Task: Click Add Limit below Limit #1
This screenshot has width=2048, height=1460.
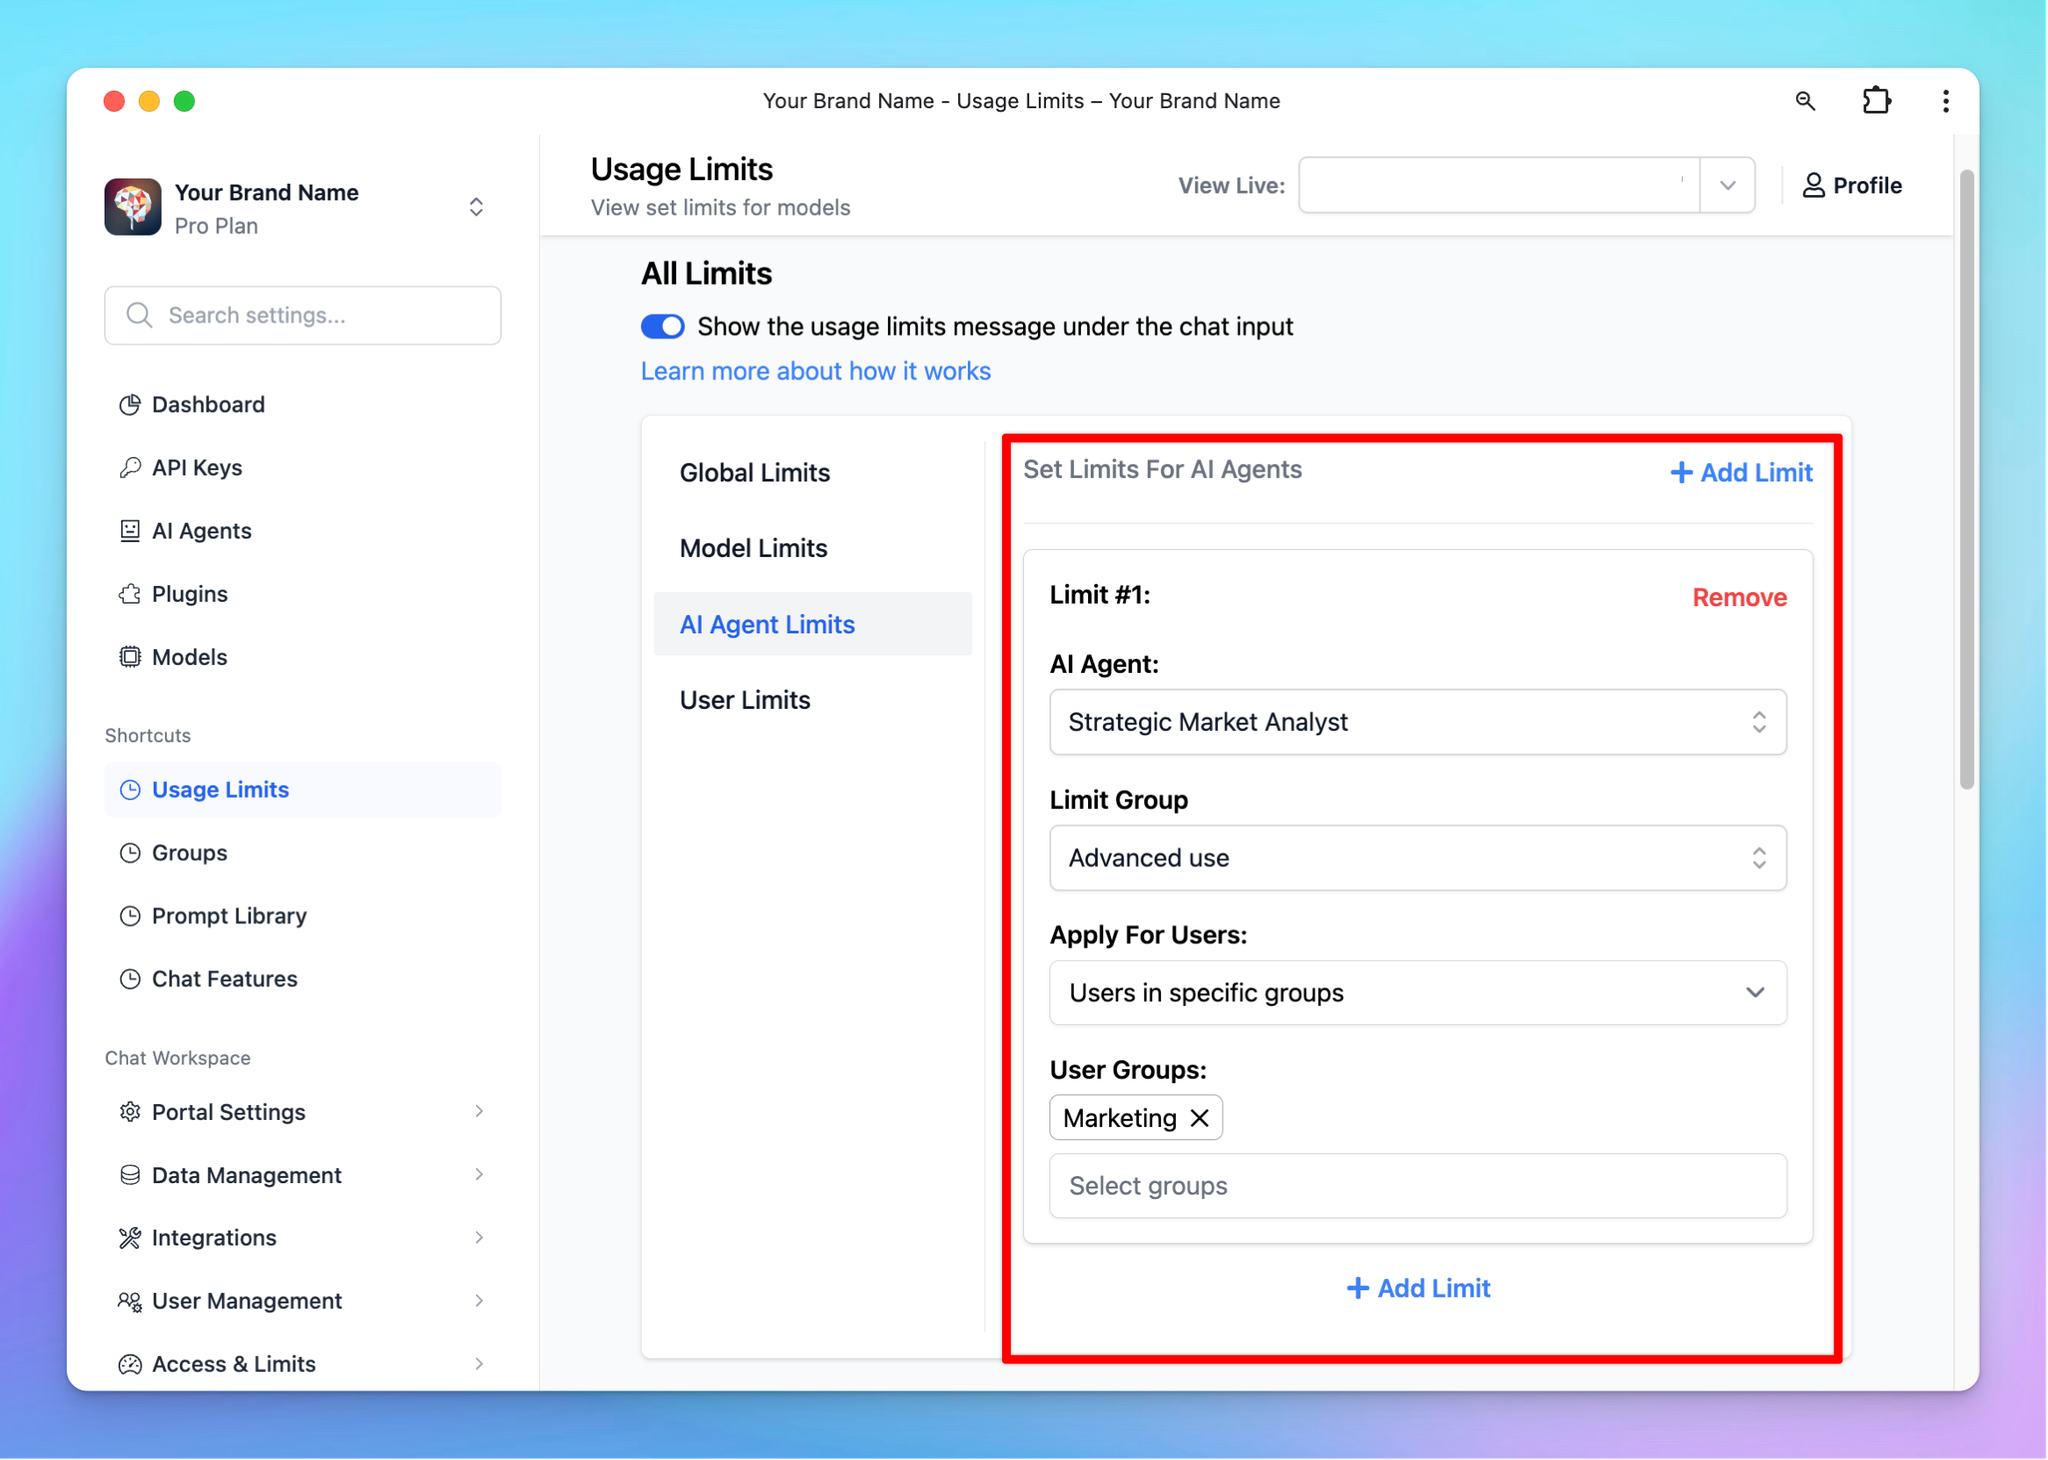Action: pos(1418,1288)
